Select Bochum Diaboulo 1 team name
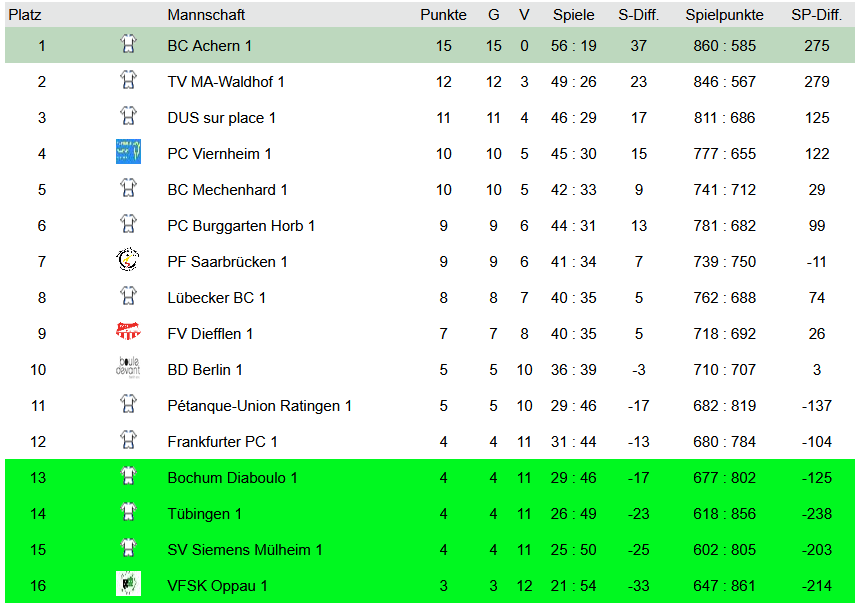 pyautogui.click(x=232, y=478)
